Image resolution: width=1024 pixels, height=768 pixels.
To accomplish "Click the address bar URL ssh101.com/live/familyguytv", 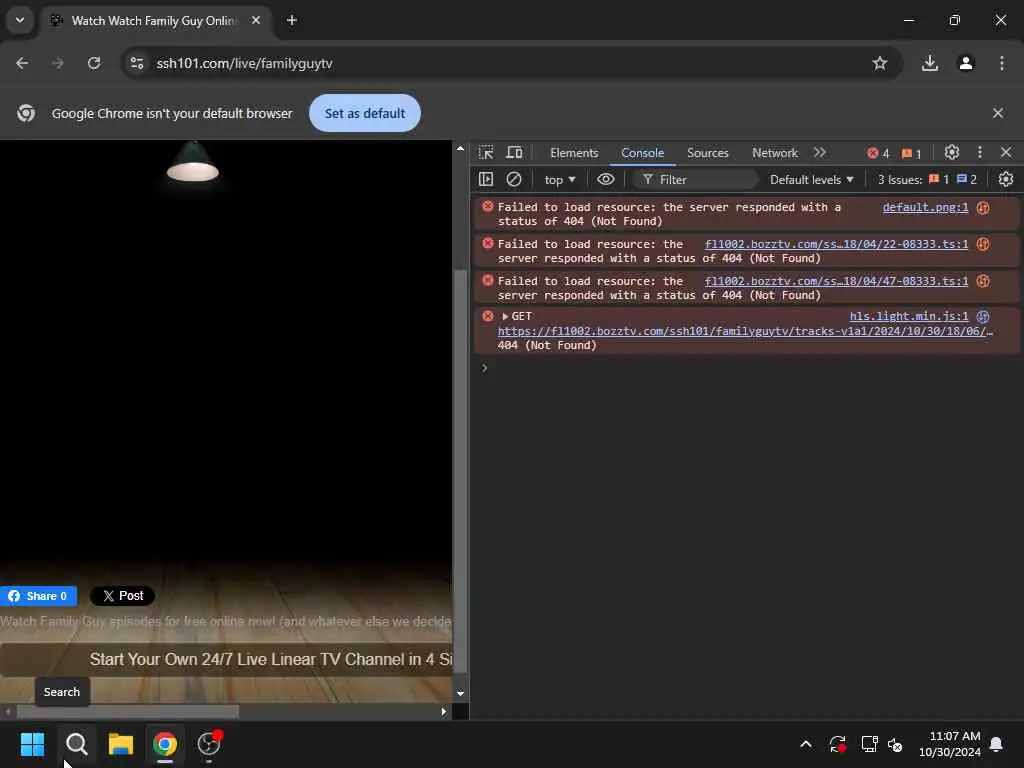I will pos(244,63).
